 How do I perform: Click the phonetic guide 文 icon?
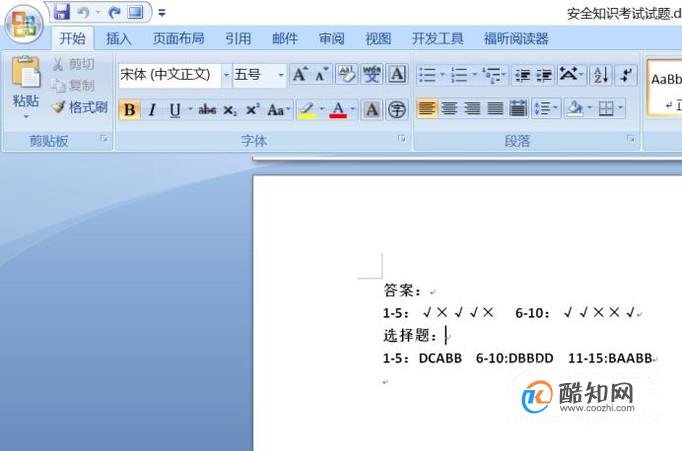pos(372,74)
